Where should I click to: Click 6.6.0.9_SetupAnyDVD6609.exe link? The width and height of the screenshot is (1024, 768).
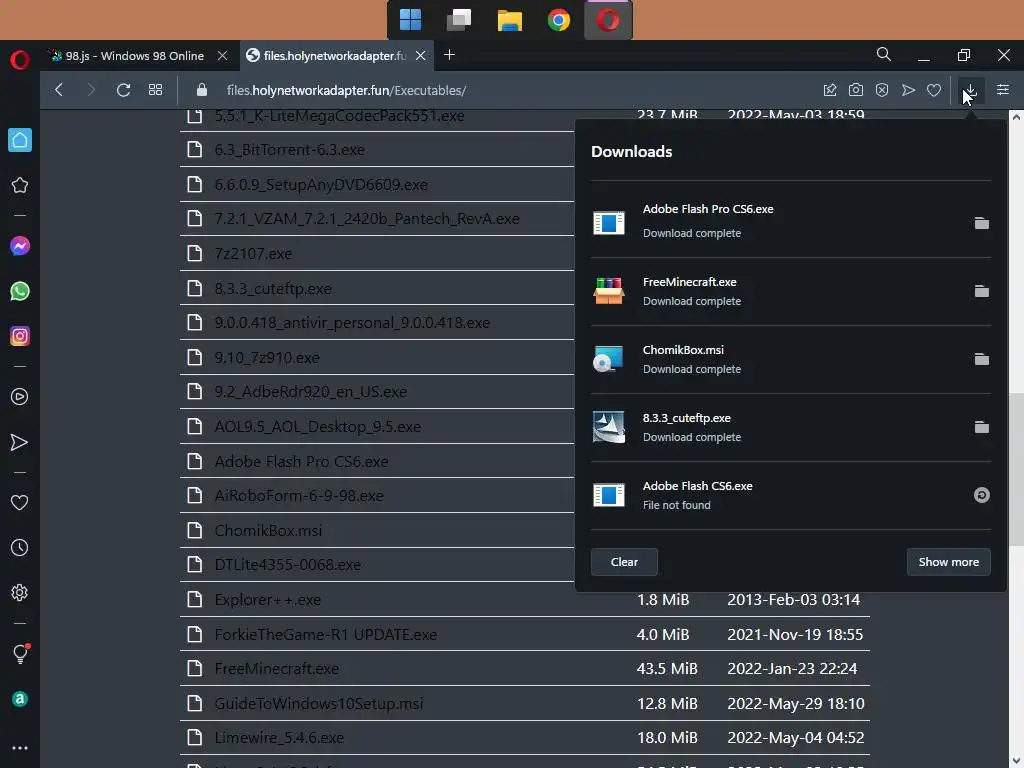pyautogui.click(x=321, y=184)
